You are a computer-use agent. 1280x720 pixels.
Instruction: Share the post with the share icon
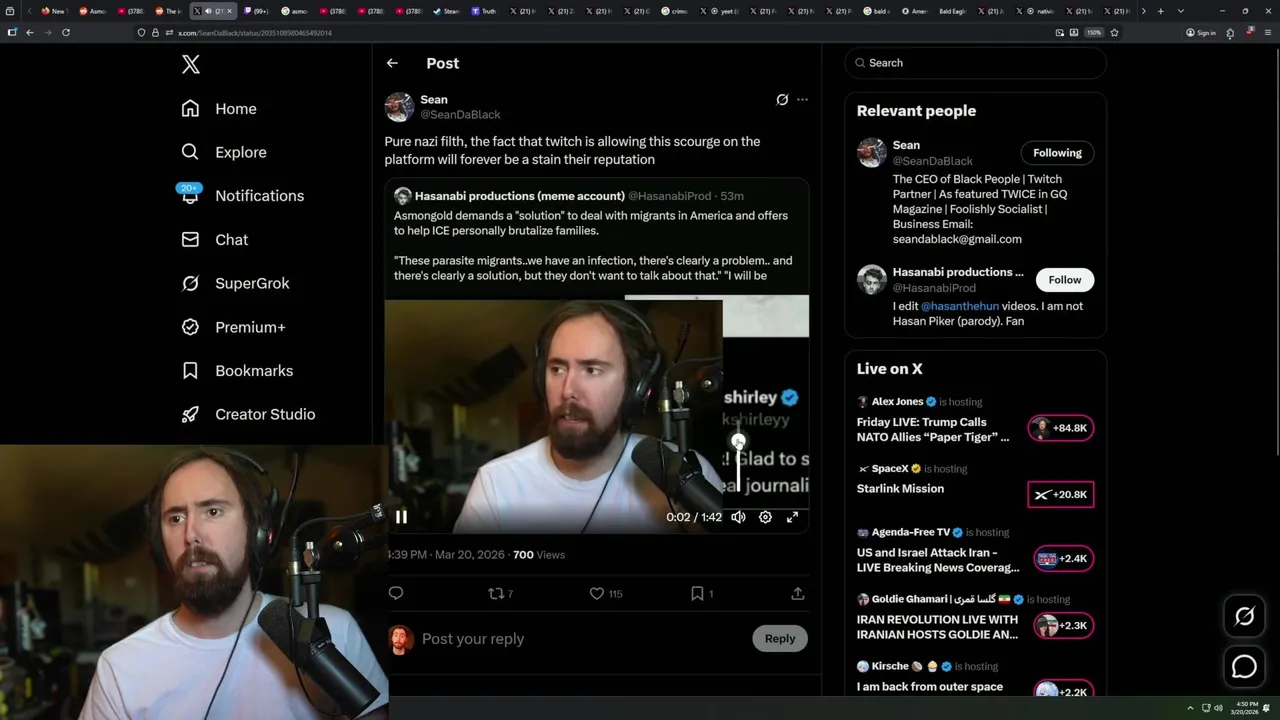tap(798, 593)
